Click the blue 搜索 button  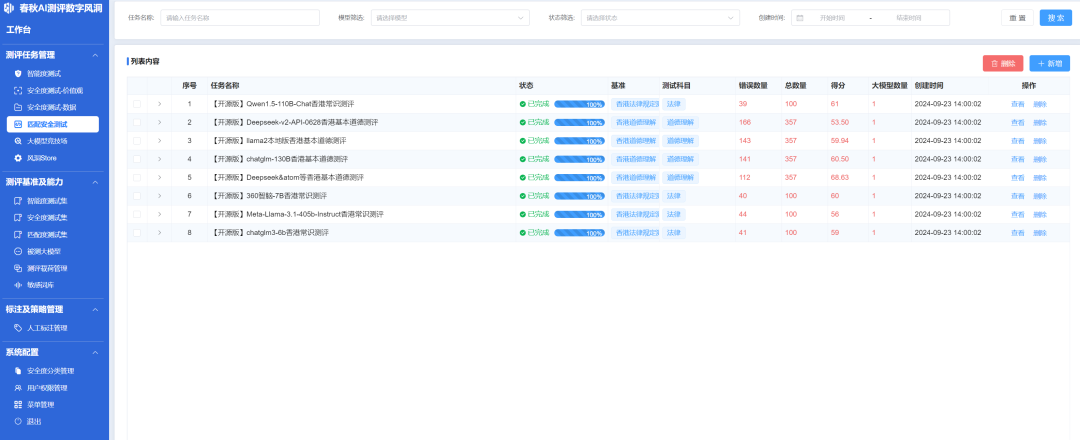(x=1054, y=18)
